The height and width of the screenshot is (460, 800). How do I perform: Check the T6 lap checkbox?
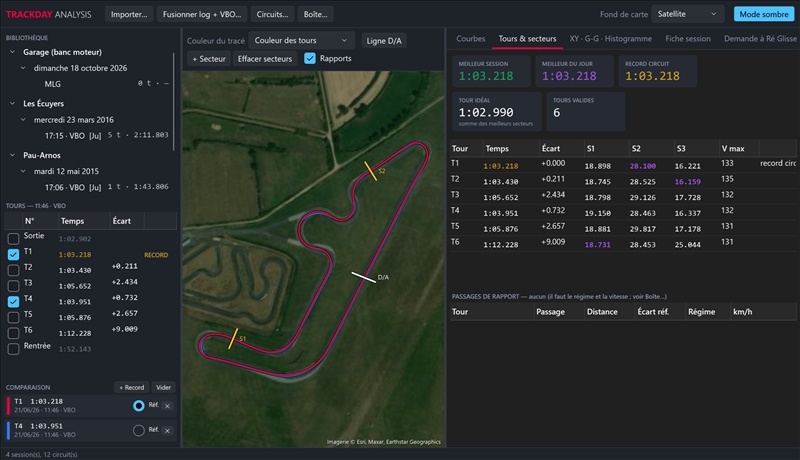coord(13,333)
